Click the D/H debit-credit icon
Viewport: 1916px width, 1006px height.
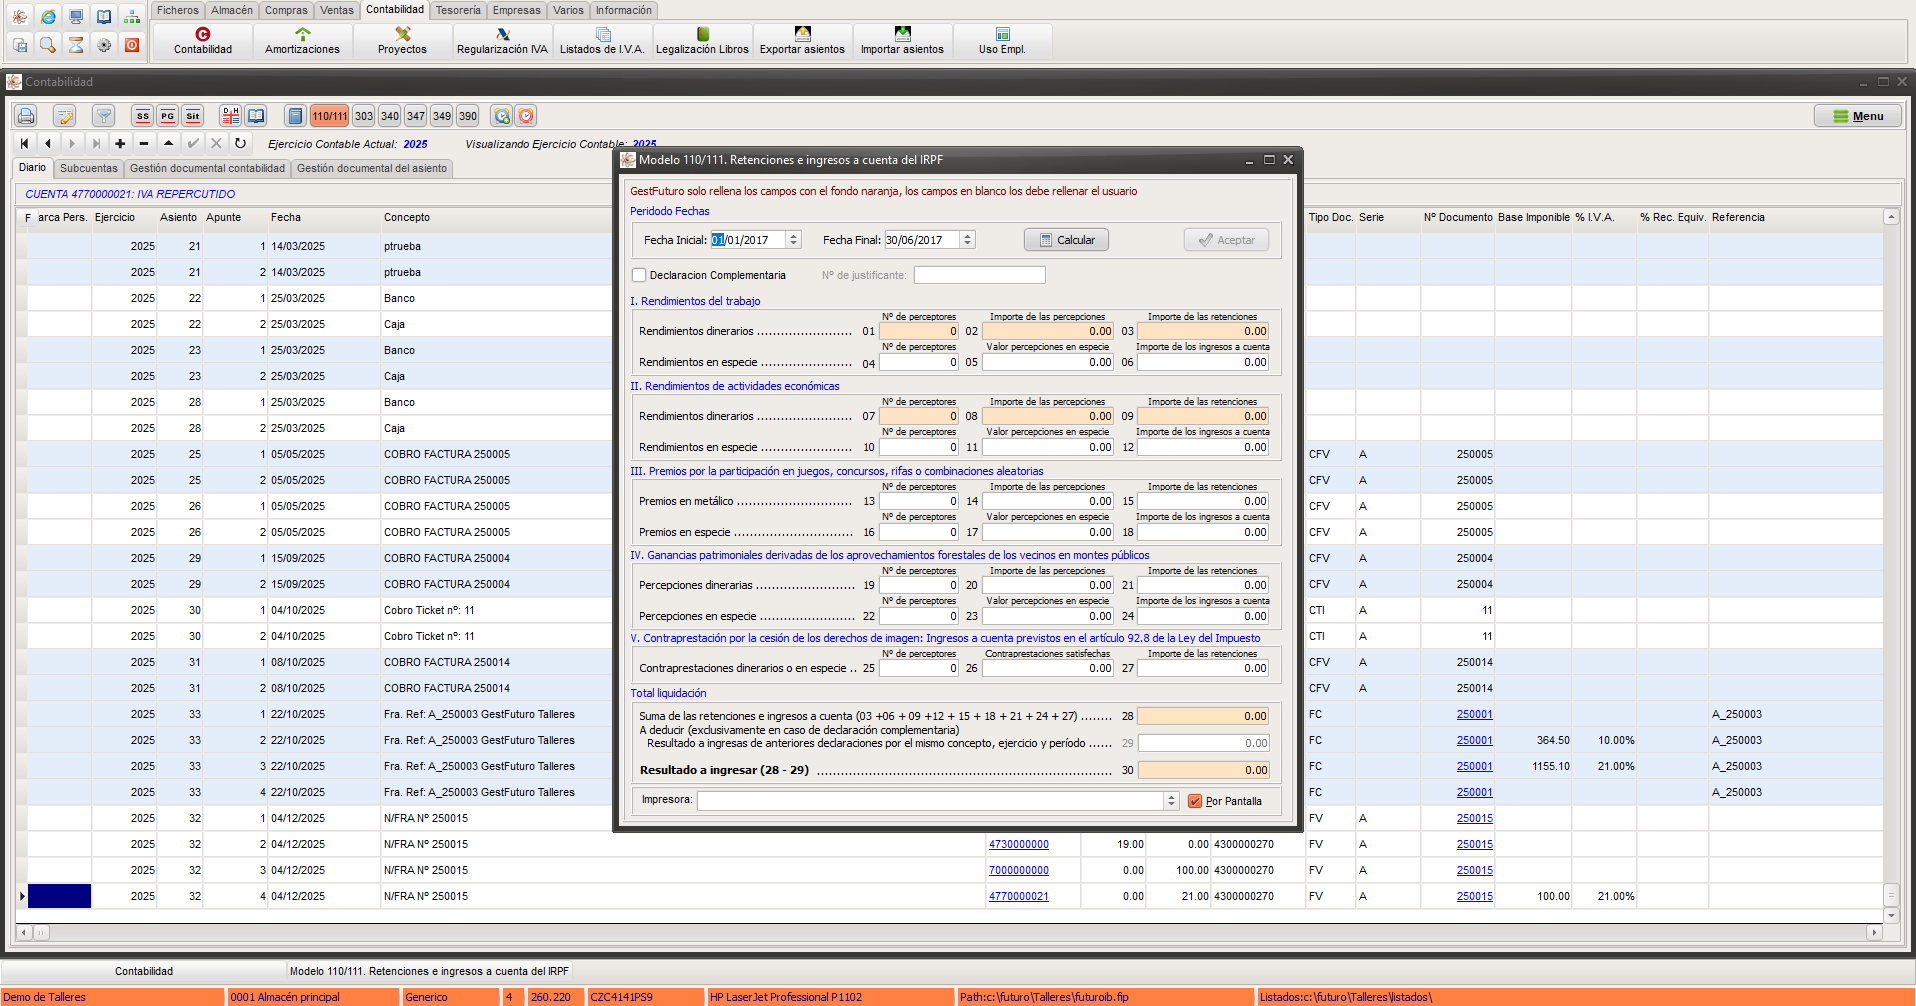pos(231,116)
